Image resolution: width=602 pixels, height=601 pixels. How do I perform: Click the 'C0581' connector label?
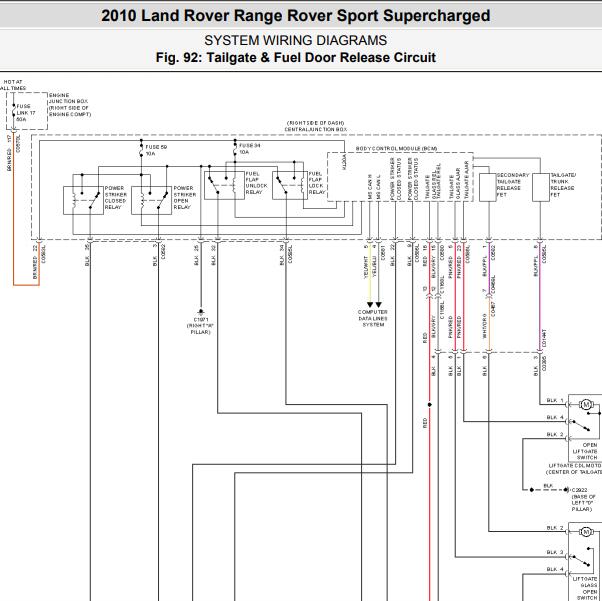[382, 253]
